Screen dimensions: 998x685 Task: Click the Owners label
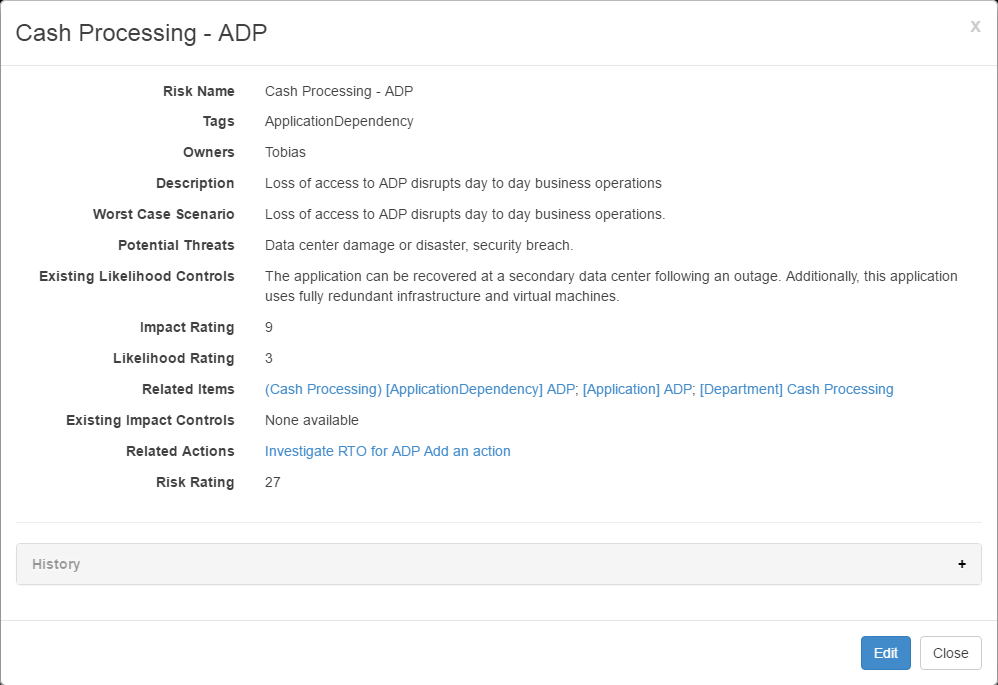point(209,152)
